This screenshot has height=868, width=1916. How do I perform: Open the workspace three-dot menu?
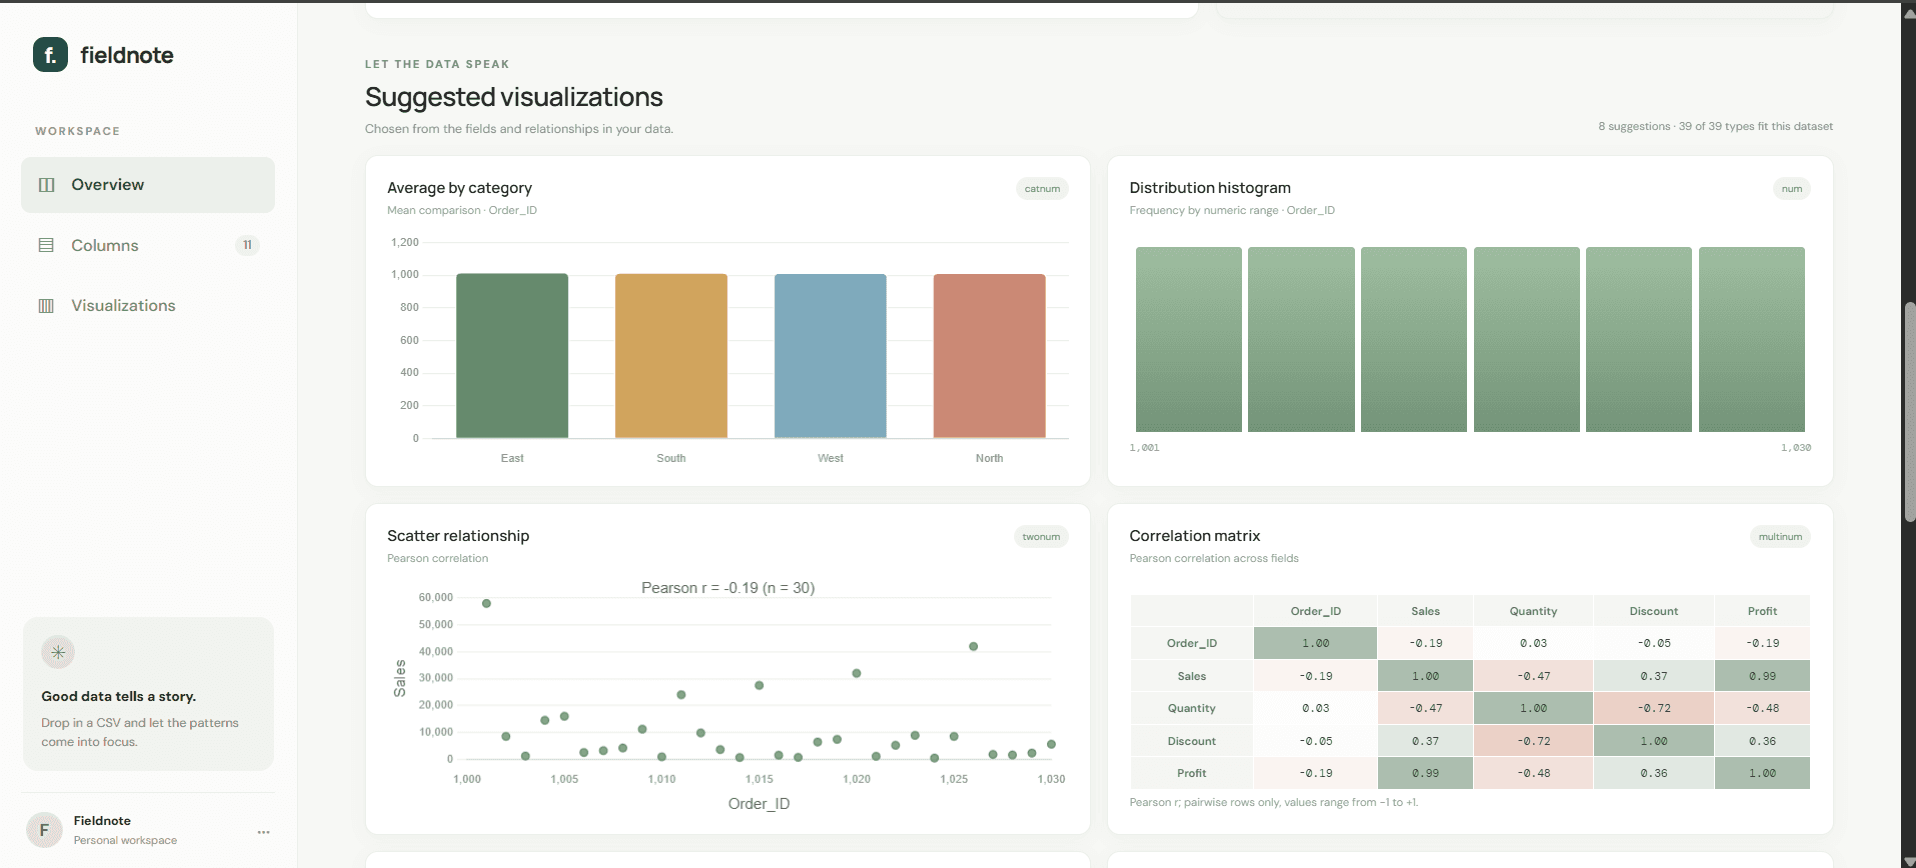[263, 832]
